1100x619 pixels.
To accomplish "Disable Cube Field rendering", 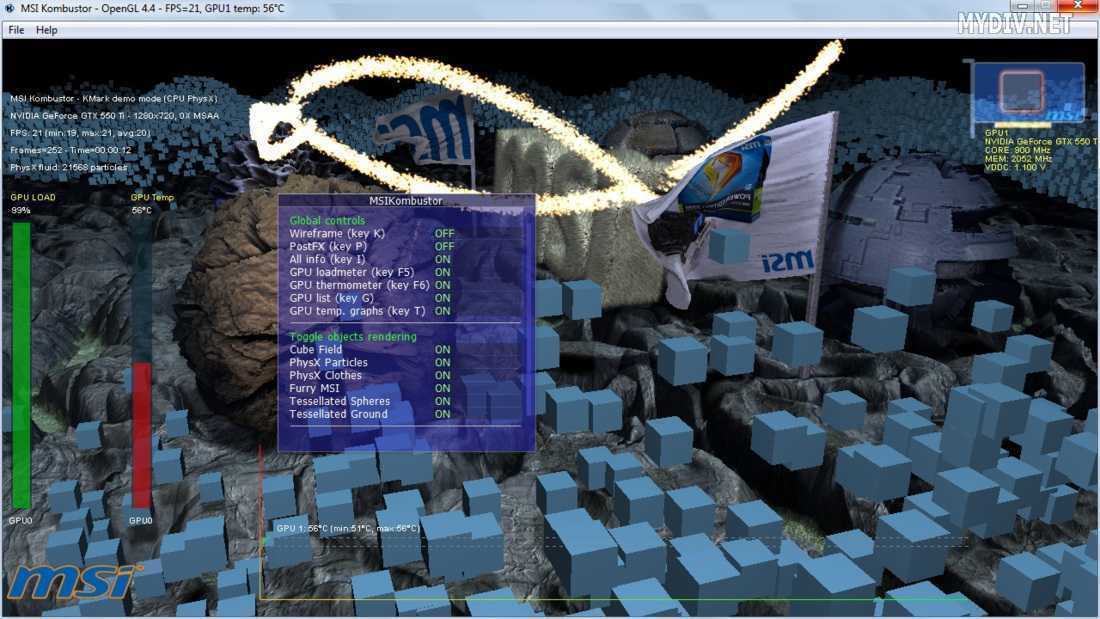I will pyautogui.click(x=442, y=350).
